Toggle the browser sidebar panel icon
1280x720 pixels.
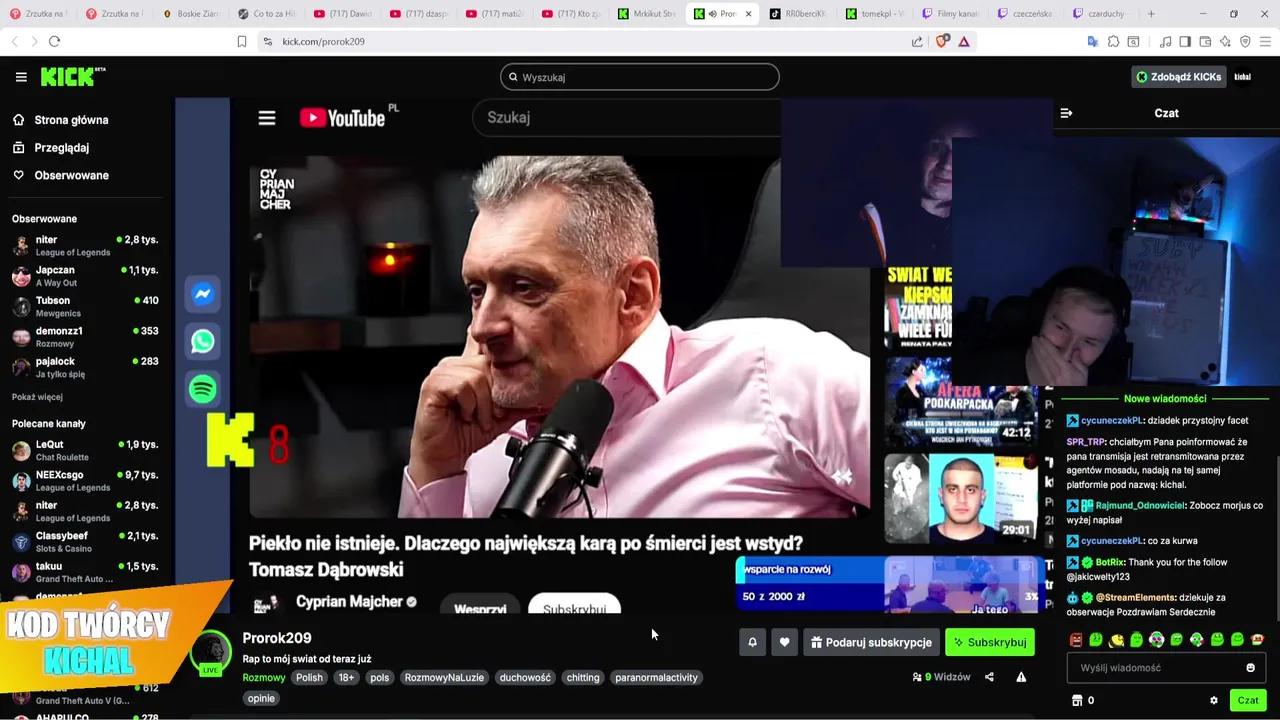pos(1185,41)
